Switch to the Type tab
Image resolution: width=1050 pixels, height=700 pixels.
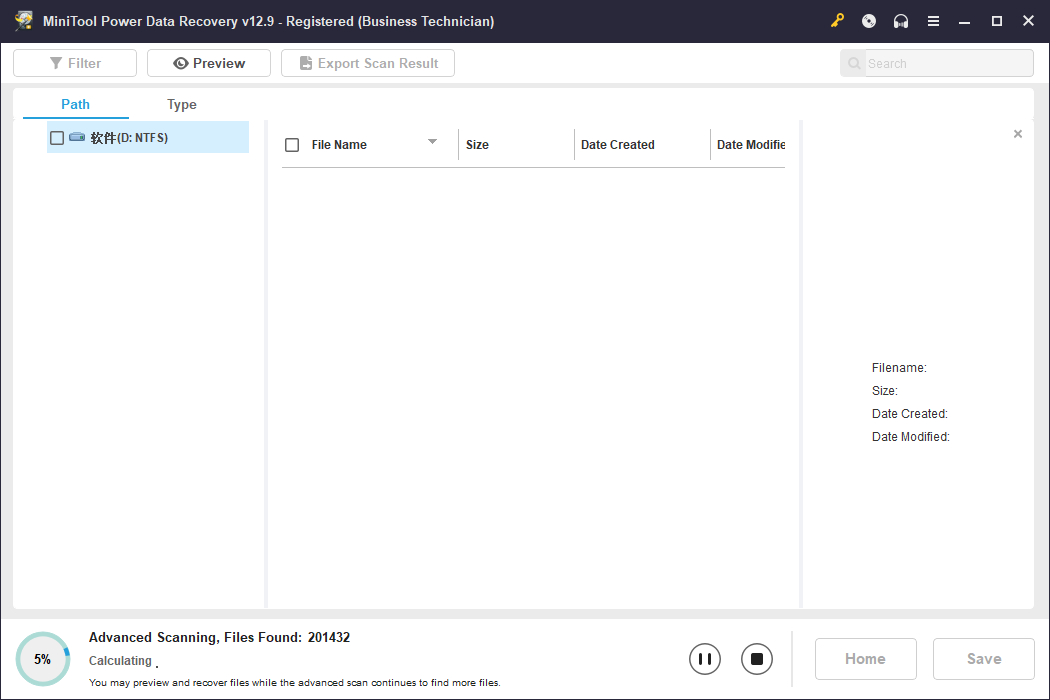tap(181, 104)
